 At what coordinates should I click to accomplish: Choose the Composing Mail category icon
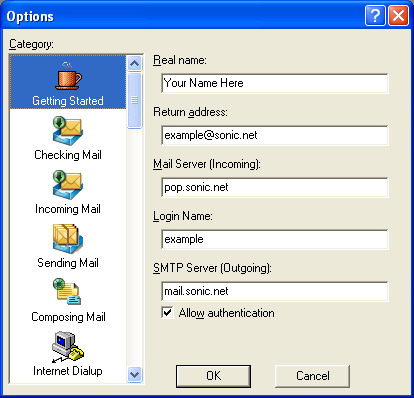point(67,292)
